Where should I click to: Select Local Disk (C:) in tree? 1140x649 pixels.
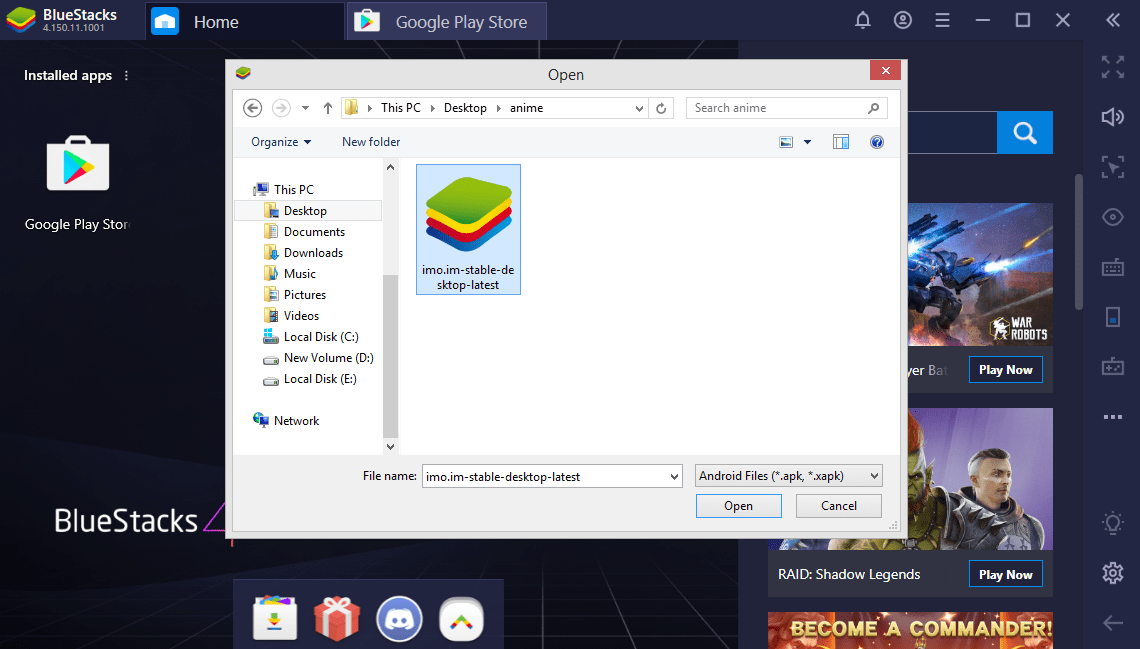click(x=321, y=337)
